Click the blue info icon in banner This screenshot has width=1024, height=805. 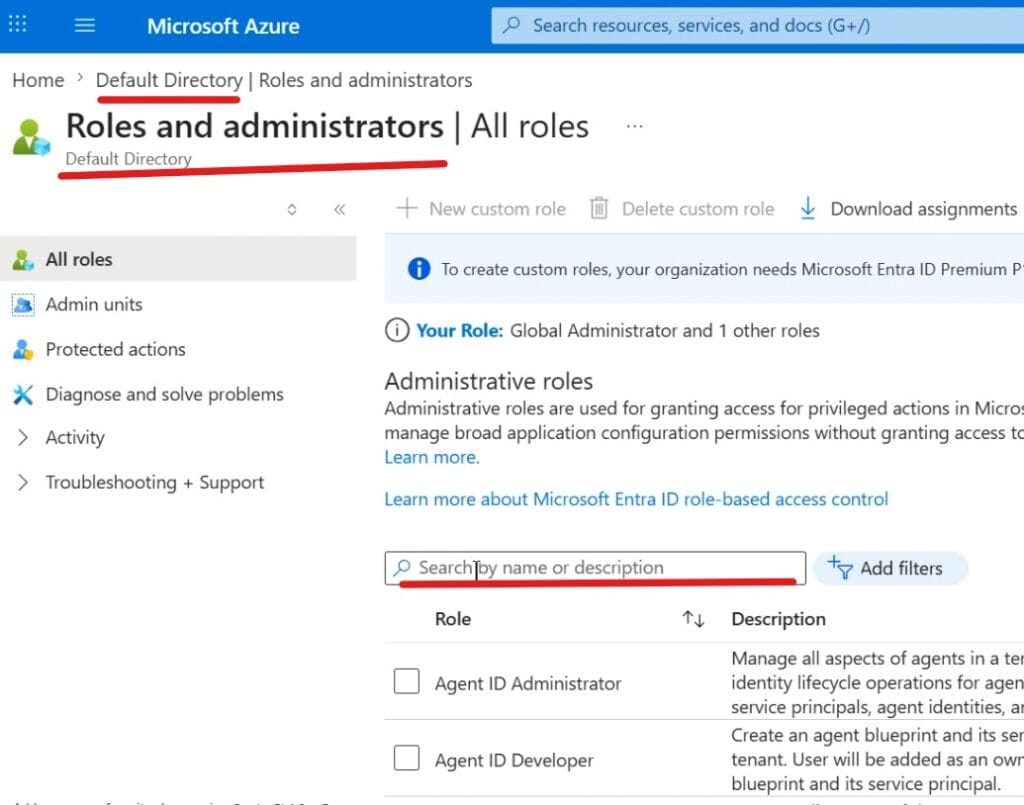[419, 268]
